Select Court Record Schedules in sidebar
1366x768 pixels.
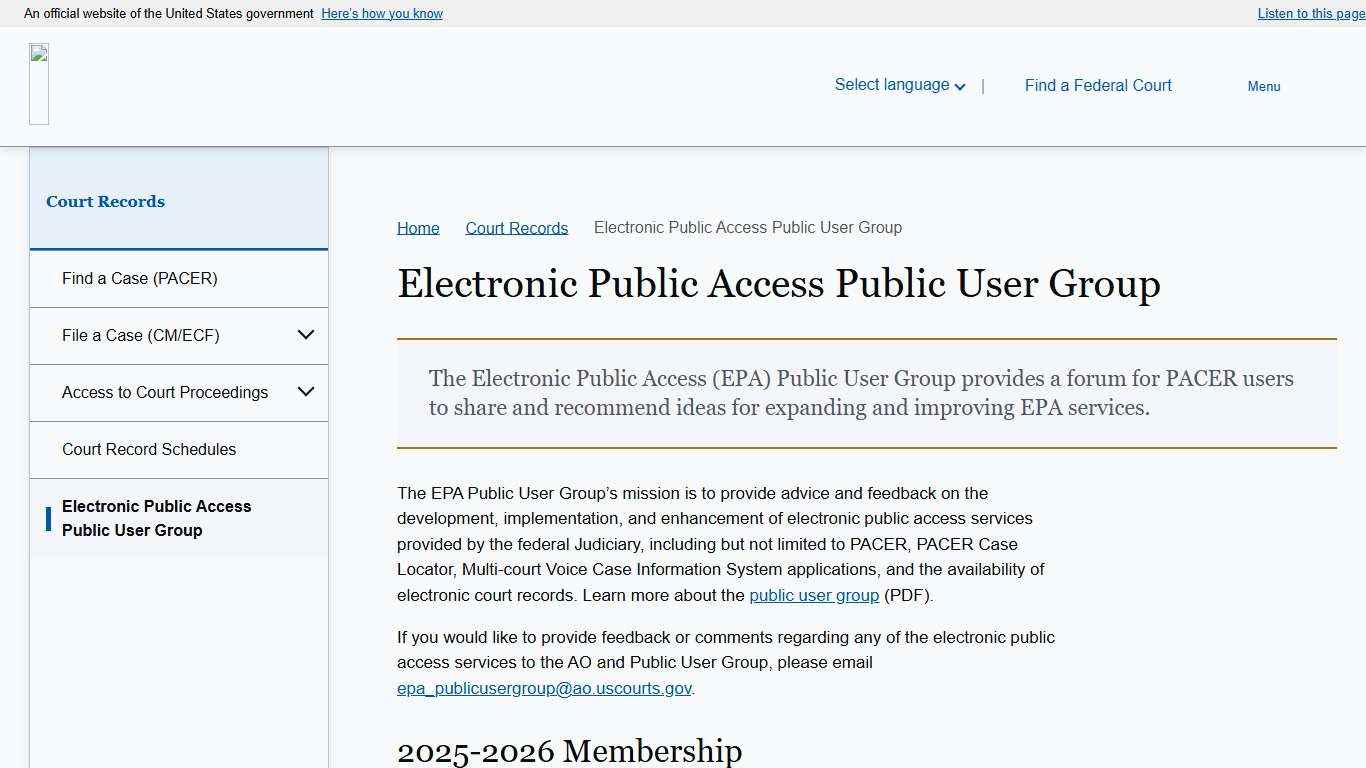pos(149,449)
